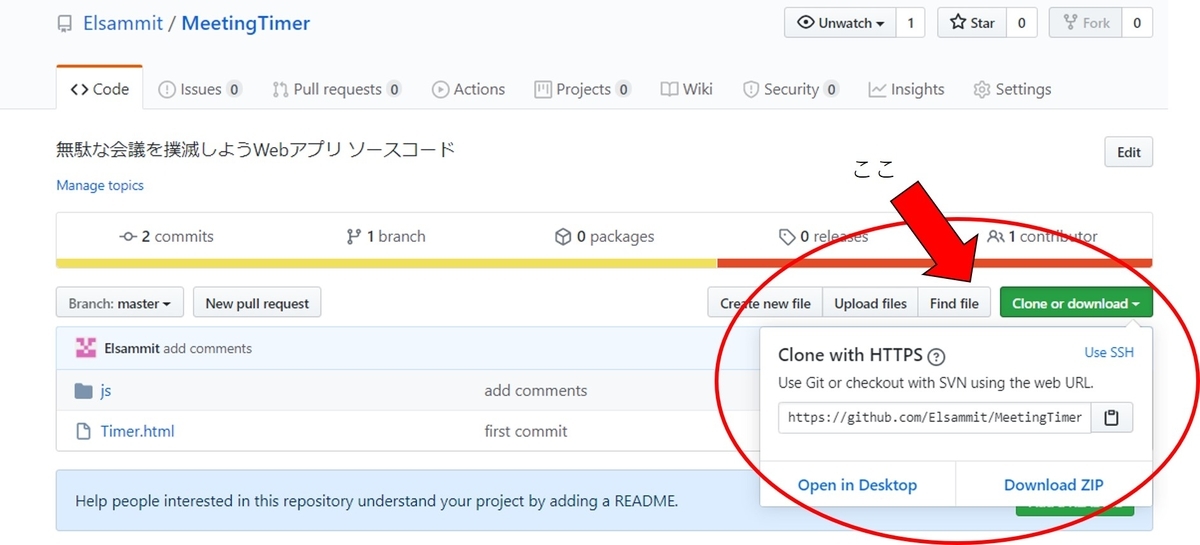
Task: Open the Security tab
Action: tap(791, 89)
